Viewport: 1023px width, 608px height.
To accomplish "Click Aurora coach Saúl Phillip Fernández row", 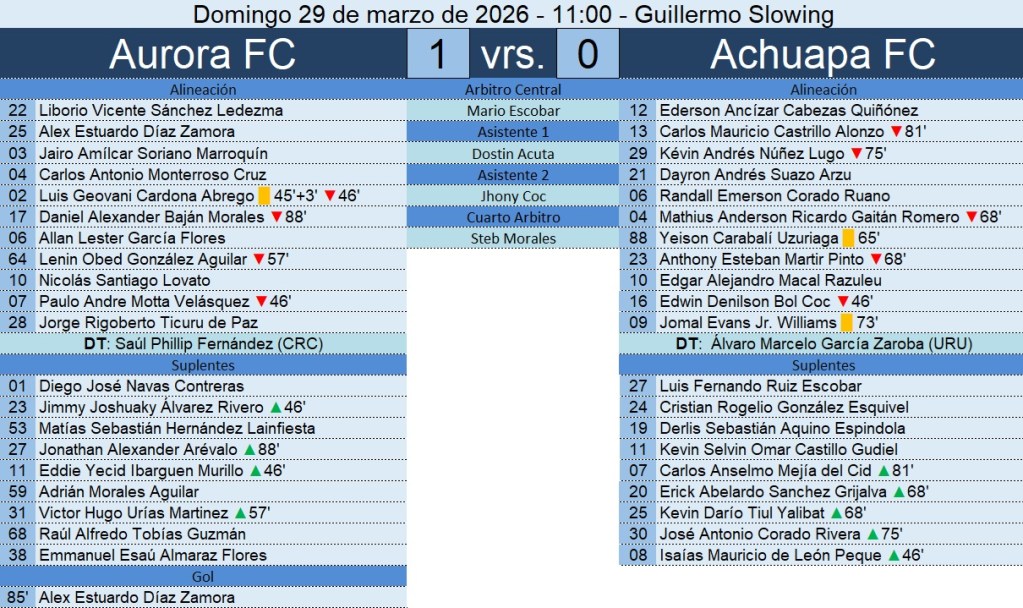I will [x=203, y=344].
